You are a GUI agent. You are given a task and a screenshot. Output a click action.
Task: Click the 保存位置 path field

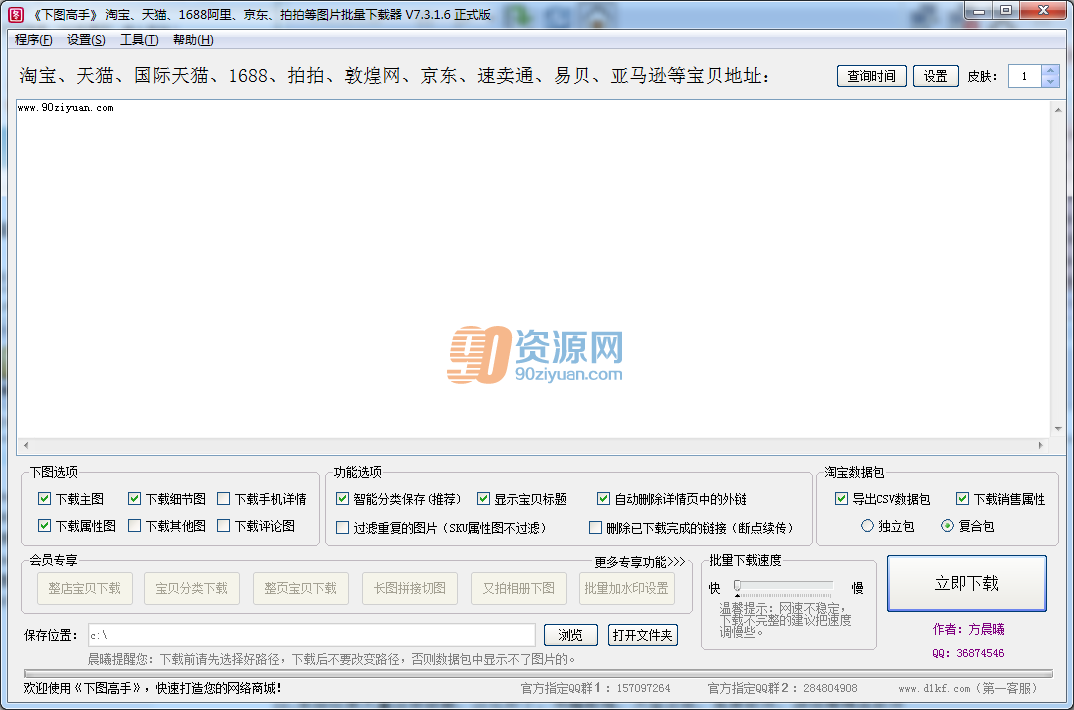tap(312, 635)
